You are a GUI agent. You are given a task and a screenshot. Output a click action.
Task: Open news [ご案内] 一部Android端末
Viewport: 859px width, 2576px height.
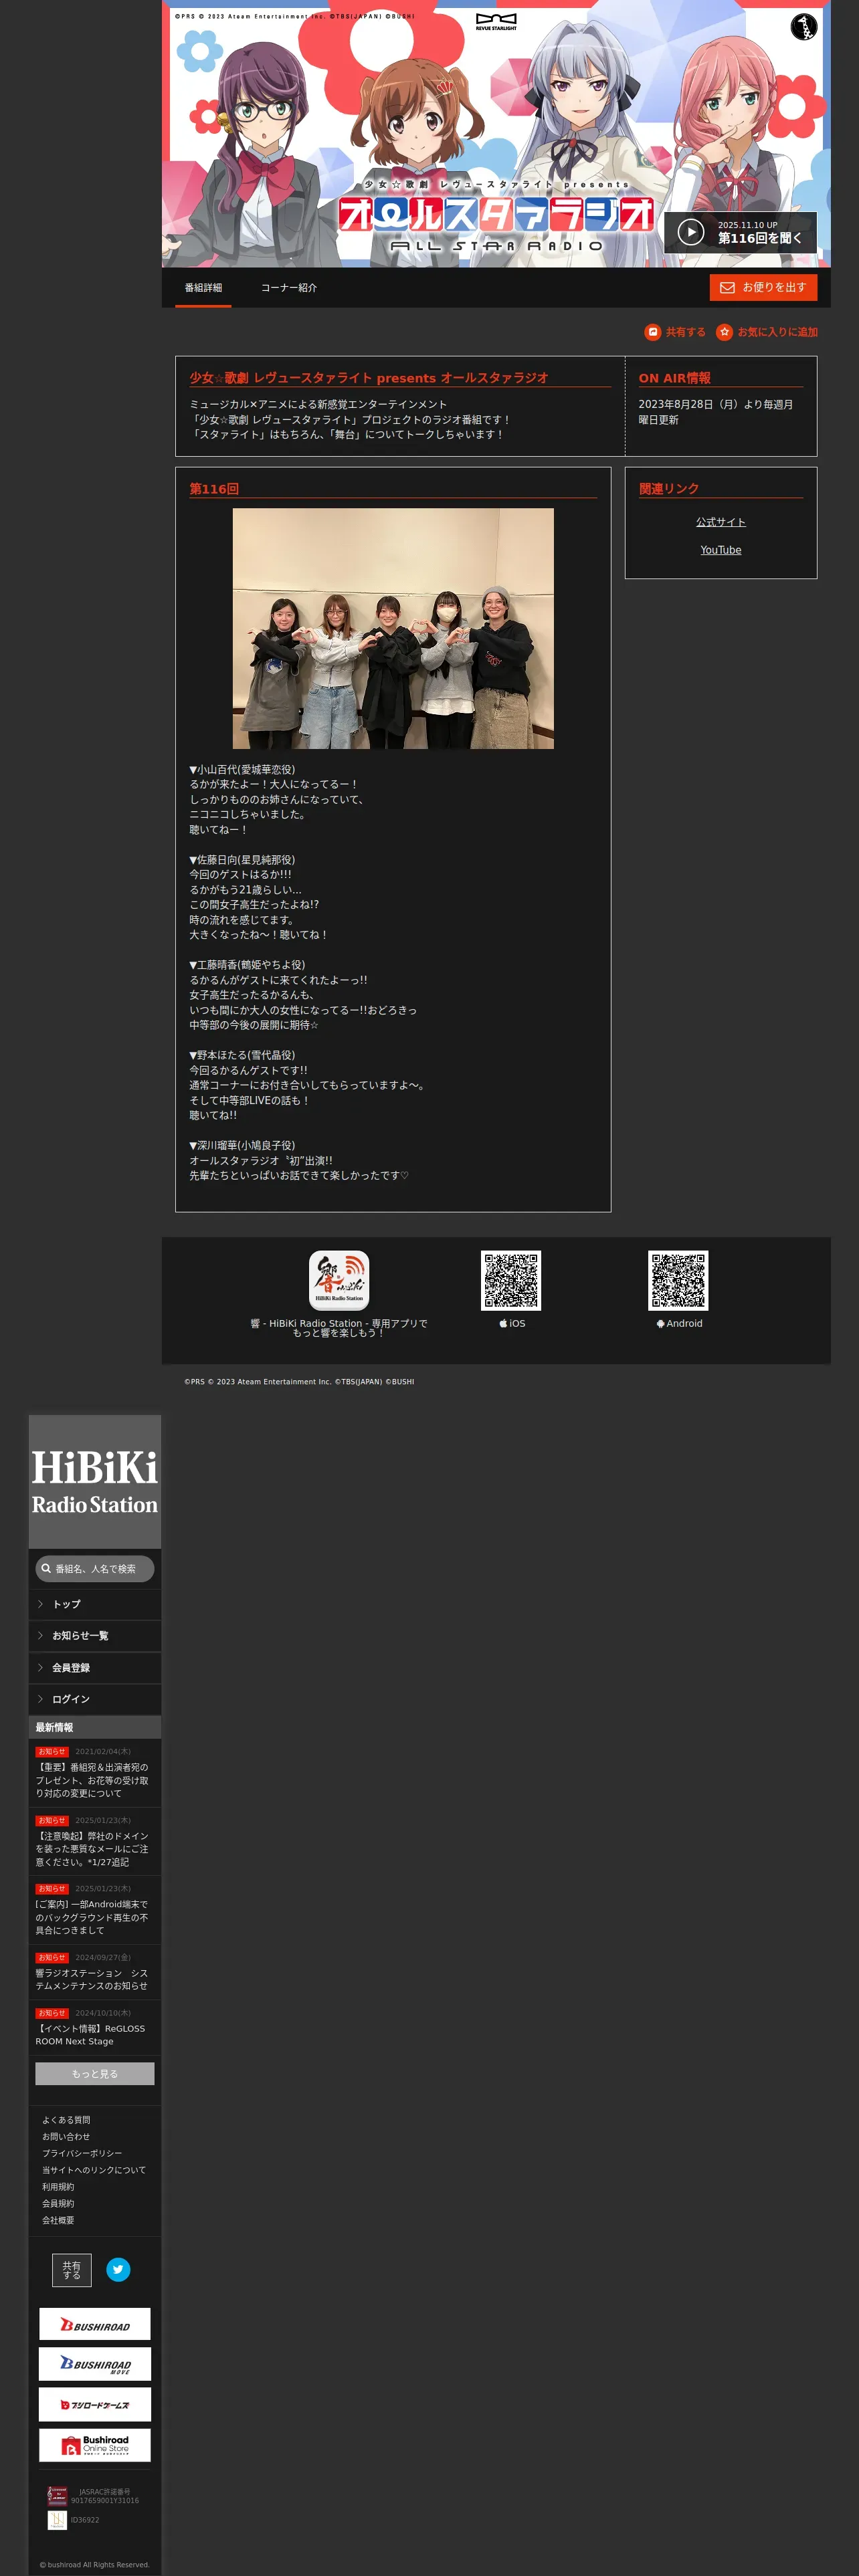[92, 1917]
